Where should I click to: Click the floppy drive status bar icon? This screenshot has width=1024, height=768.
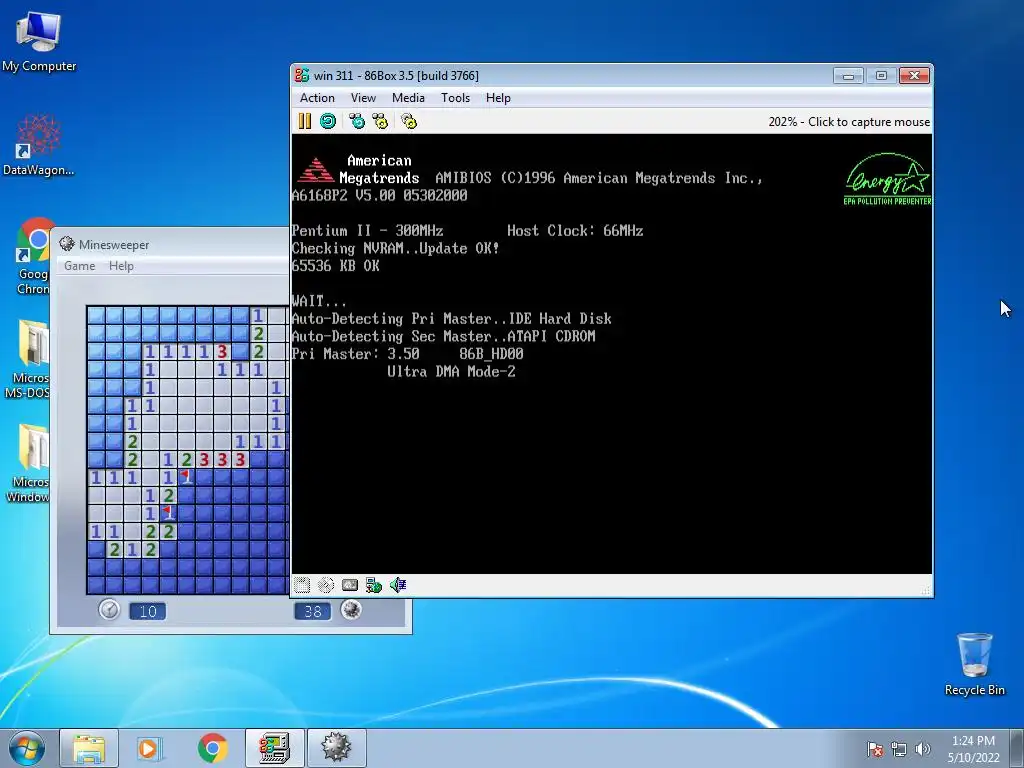[x=302, y=585]
